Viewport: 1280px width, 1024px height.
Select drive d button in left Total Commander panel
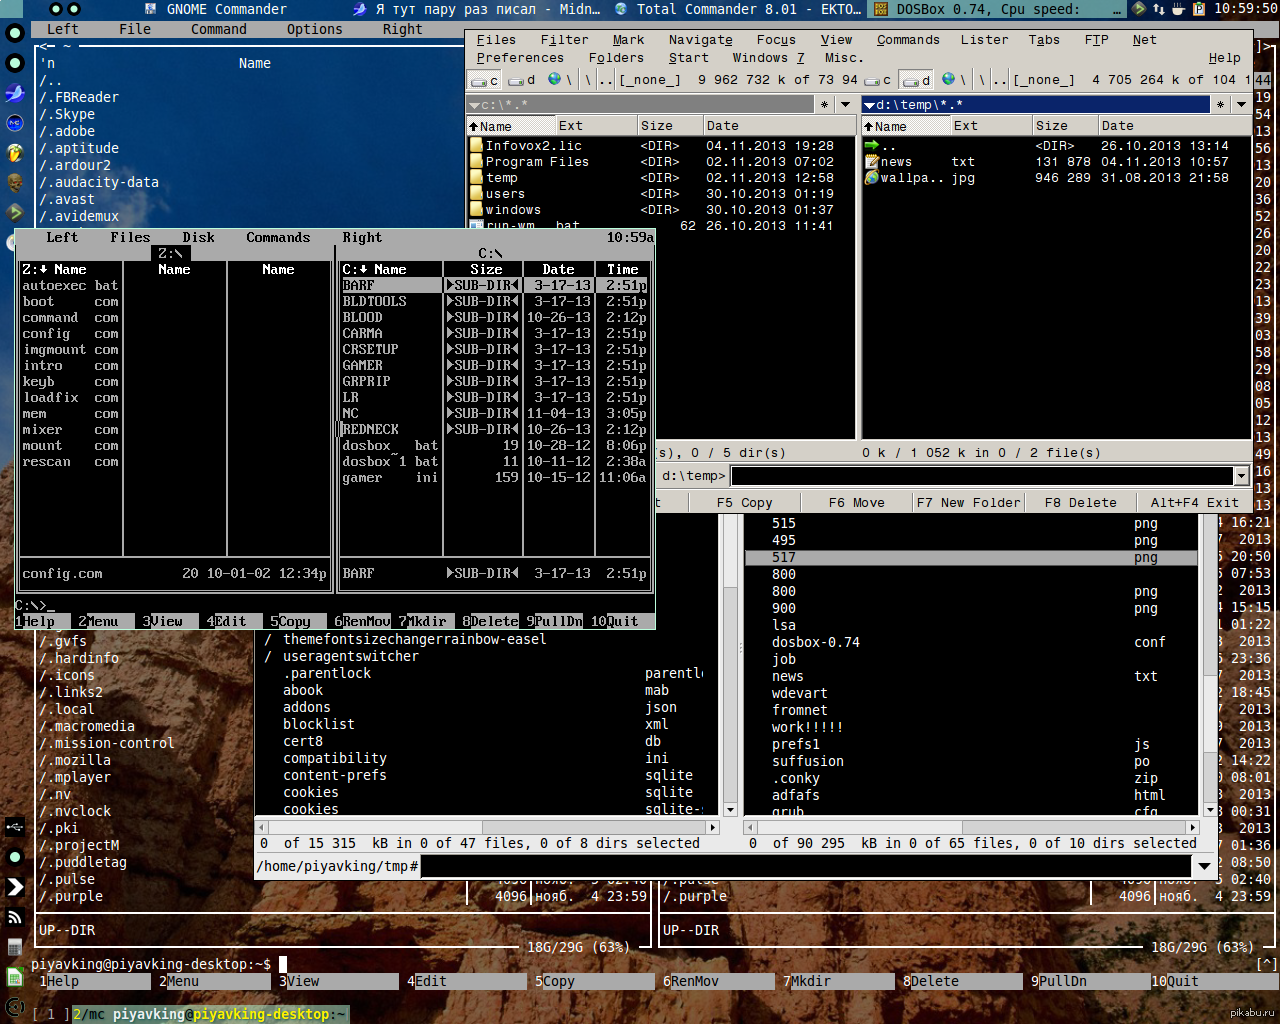click(x=522, y=80)
